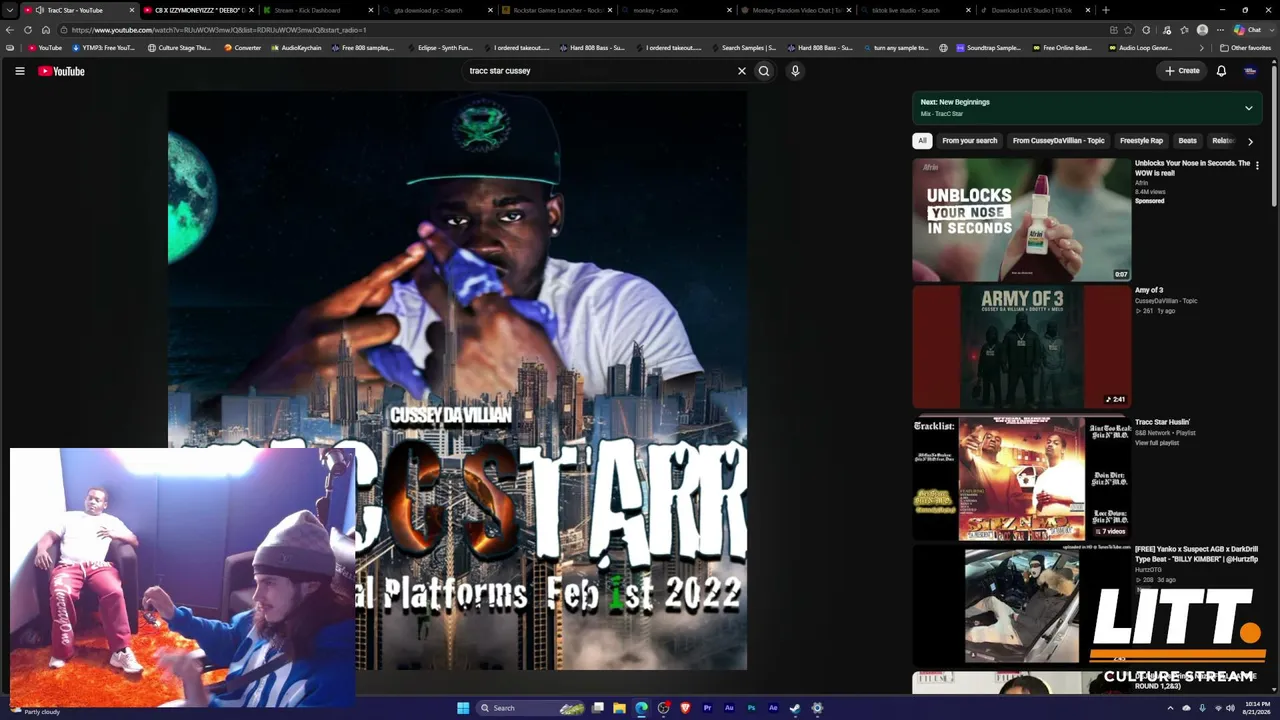Open the Free Online Beat bookmark
1280x720 pixels.
[x=1062, y=48]
